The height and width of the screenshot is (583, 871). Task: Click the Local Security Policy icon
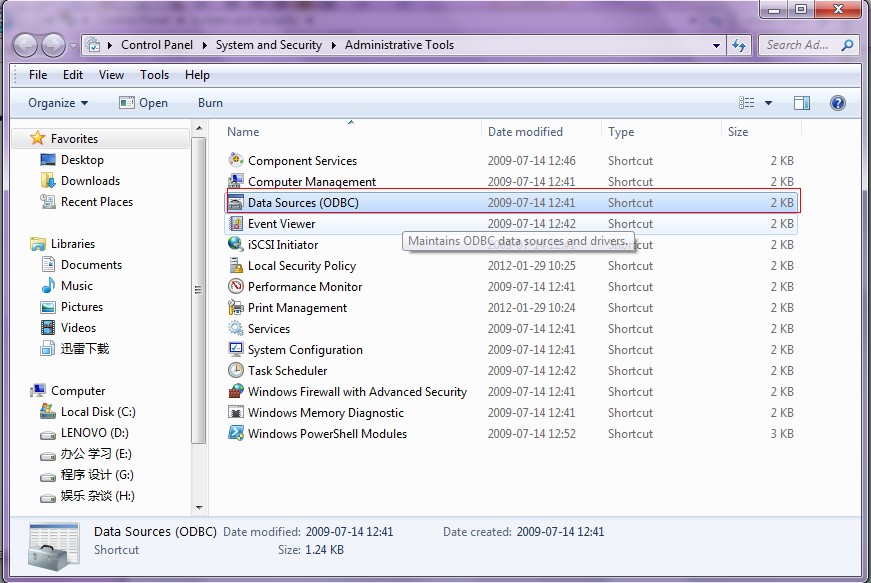click(236, 265)
